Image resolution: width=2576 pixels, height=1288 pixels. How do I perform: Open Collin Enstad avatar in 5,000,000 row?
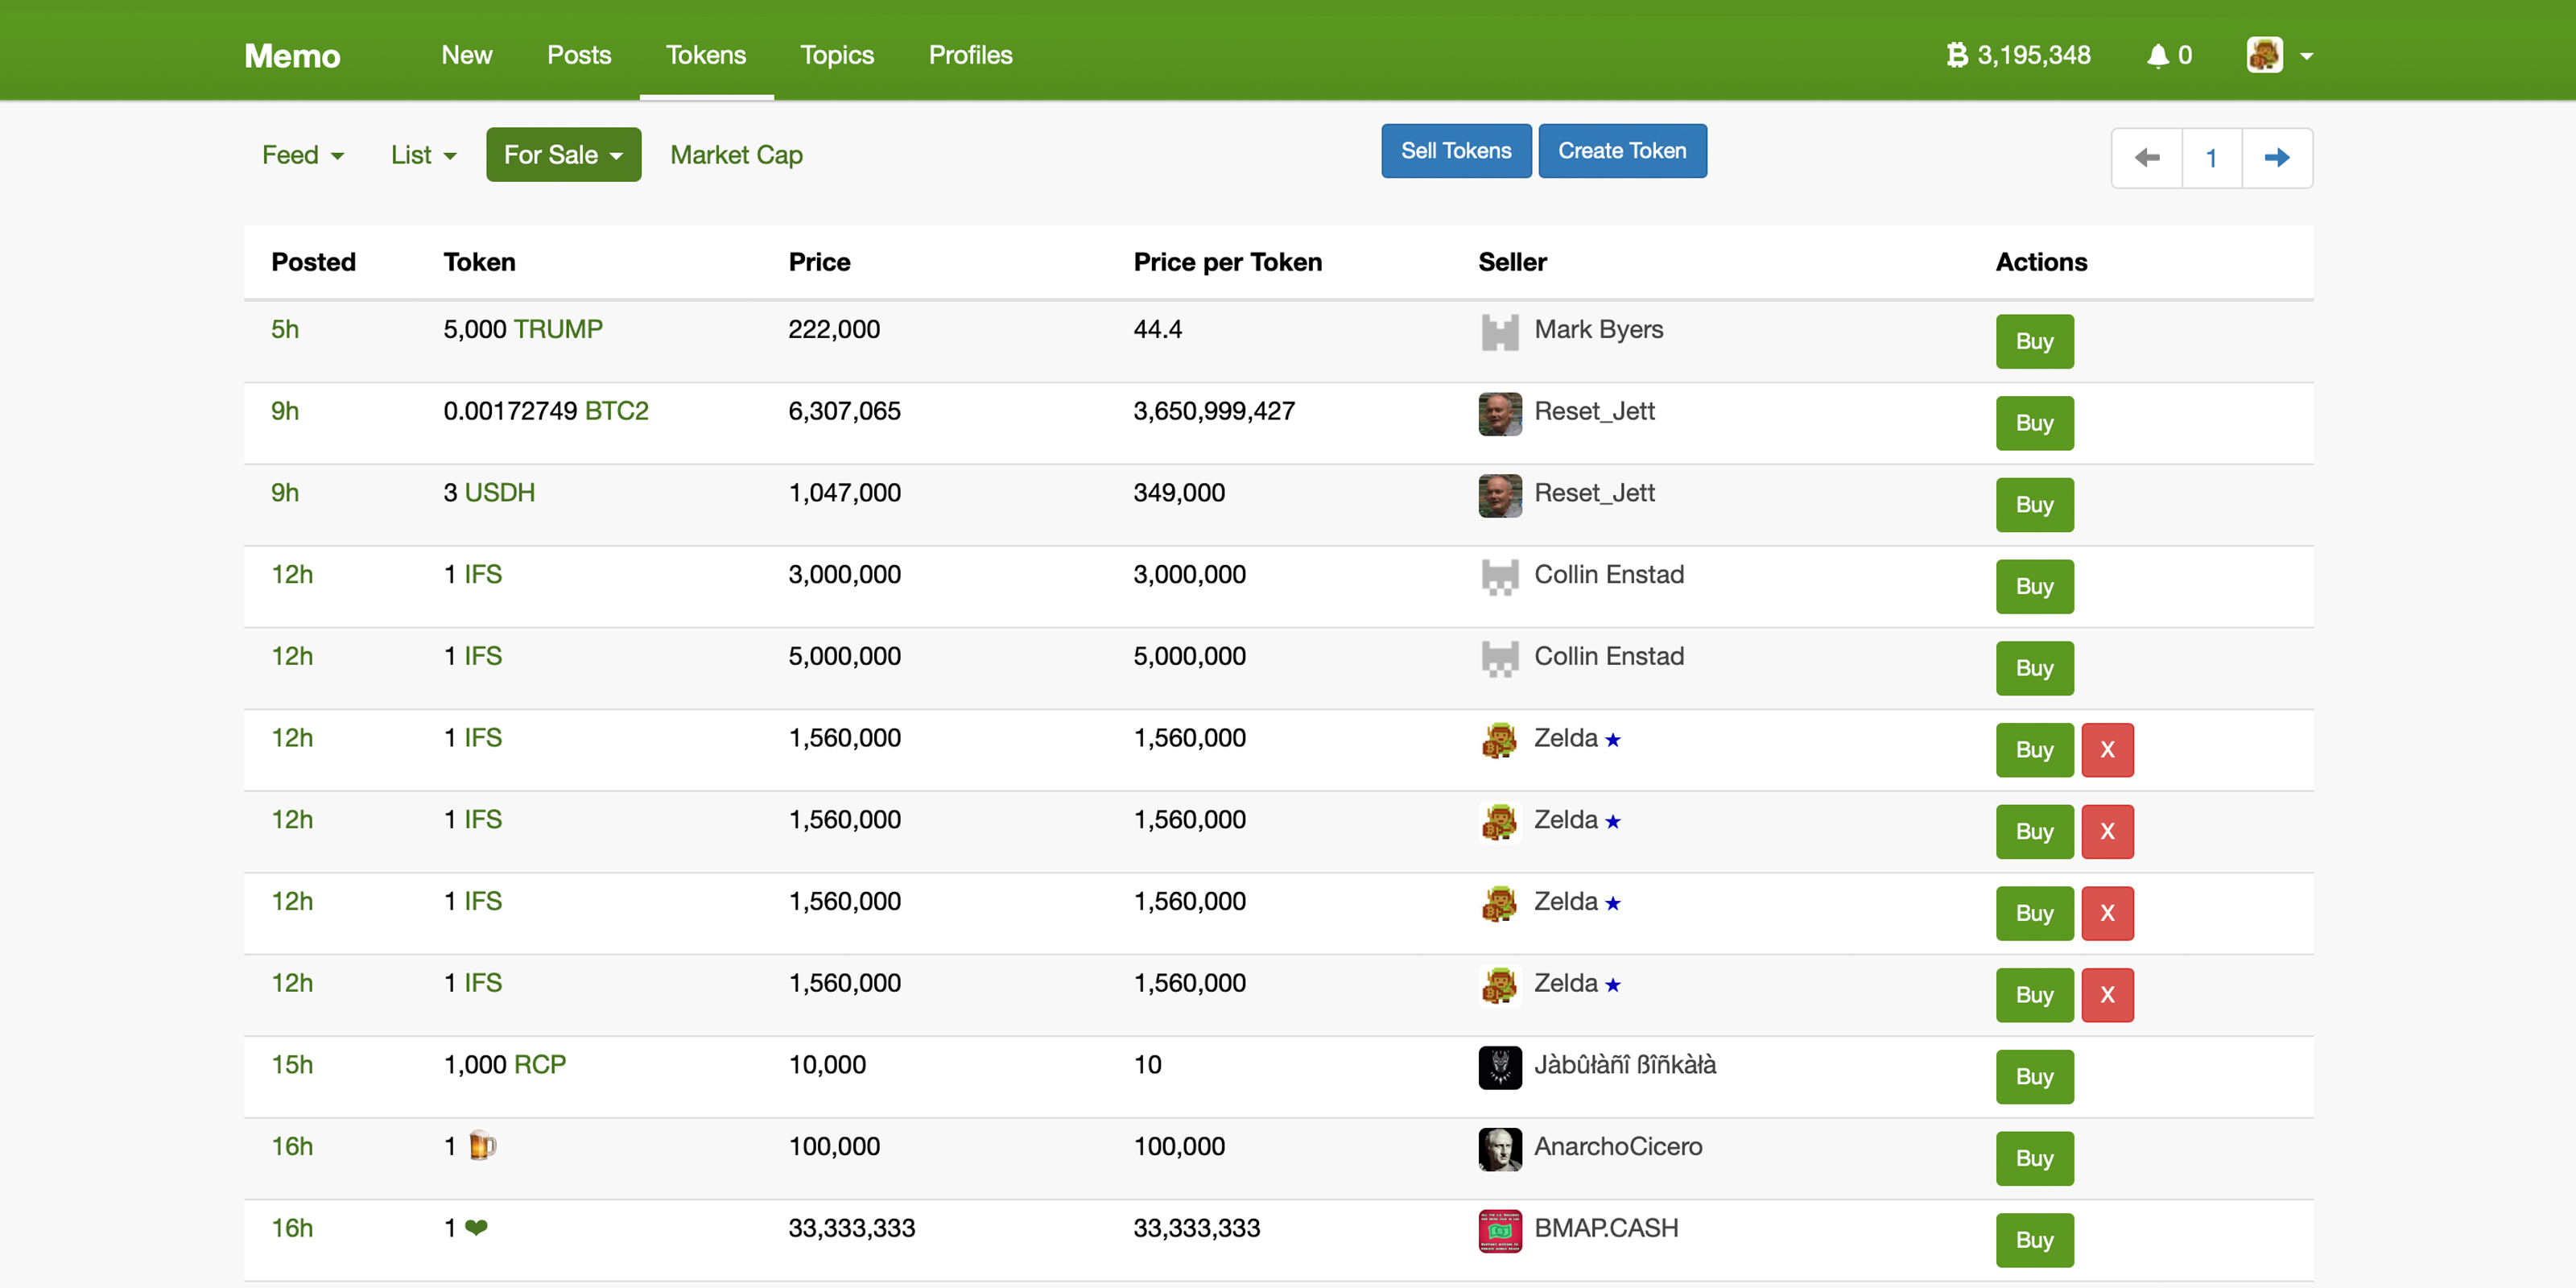click(1500, 659)
